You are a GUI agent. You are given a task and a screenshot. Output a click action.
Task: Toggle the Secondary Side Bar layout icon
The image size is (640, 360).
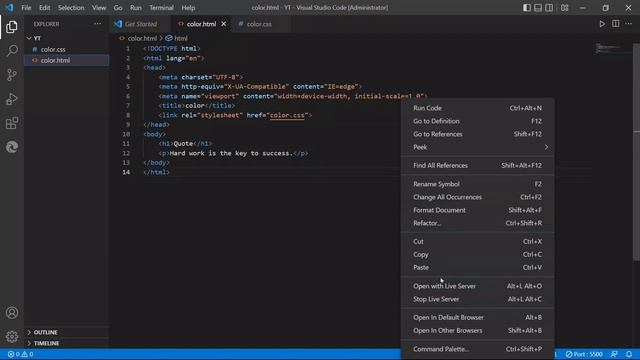[549, 8]
